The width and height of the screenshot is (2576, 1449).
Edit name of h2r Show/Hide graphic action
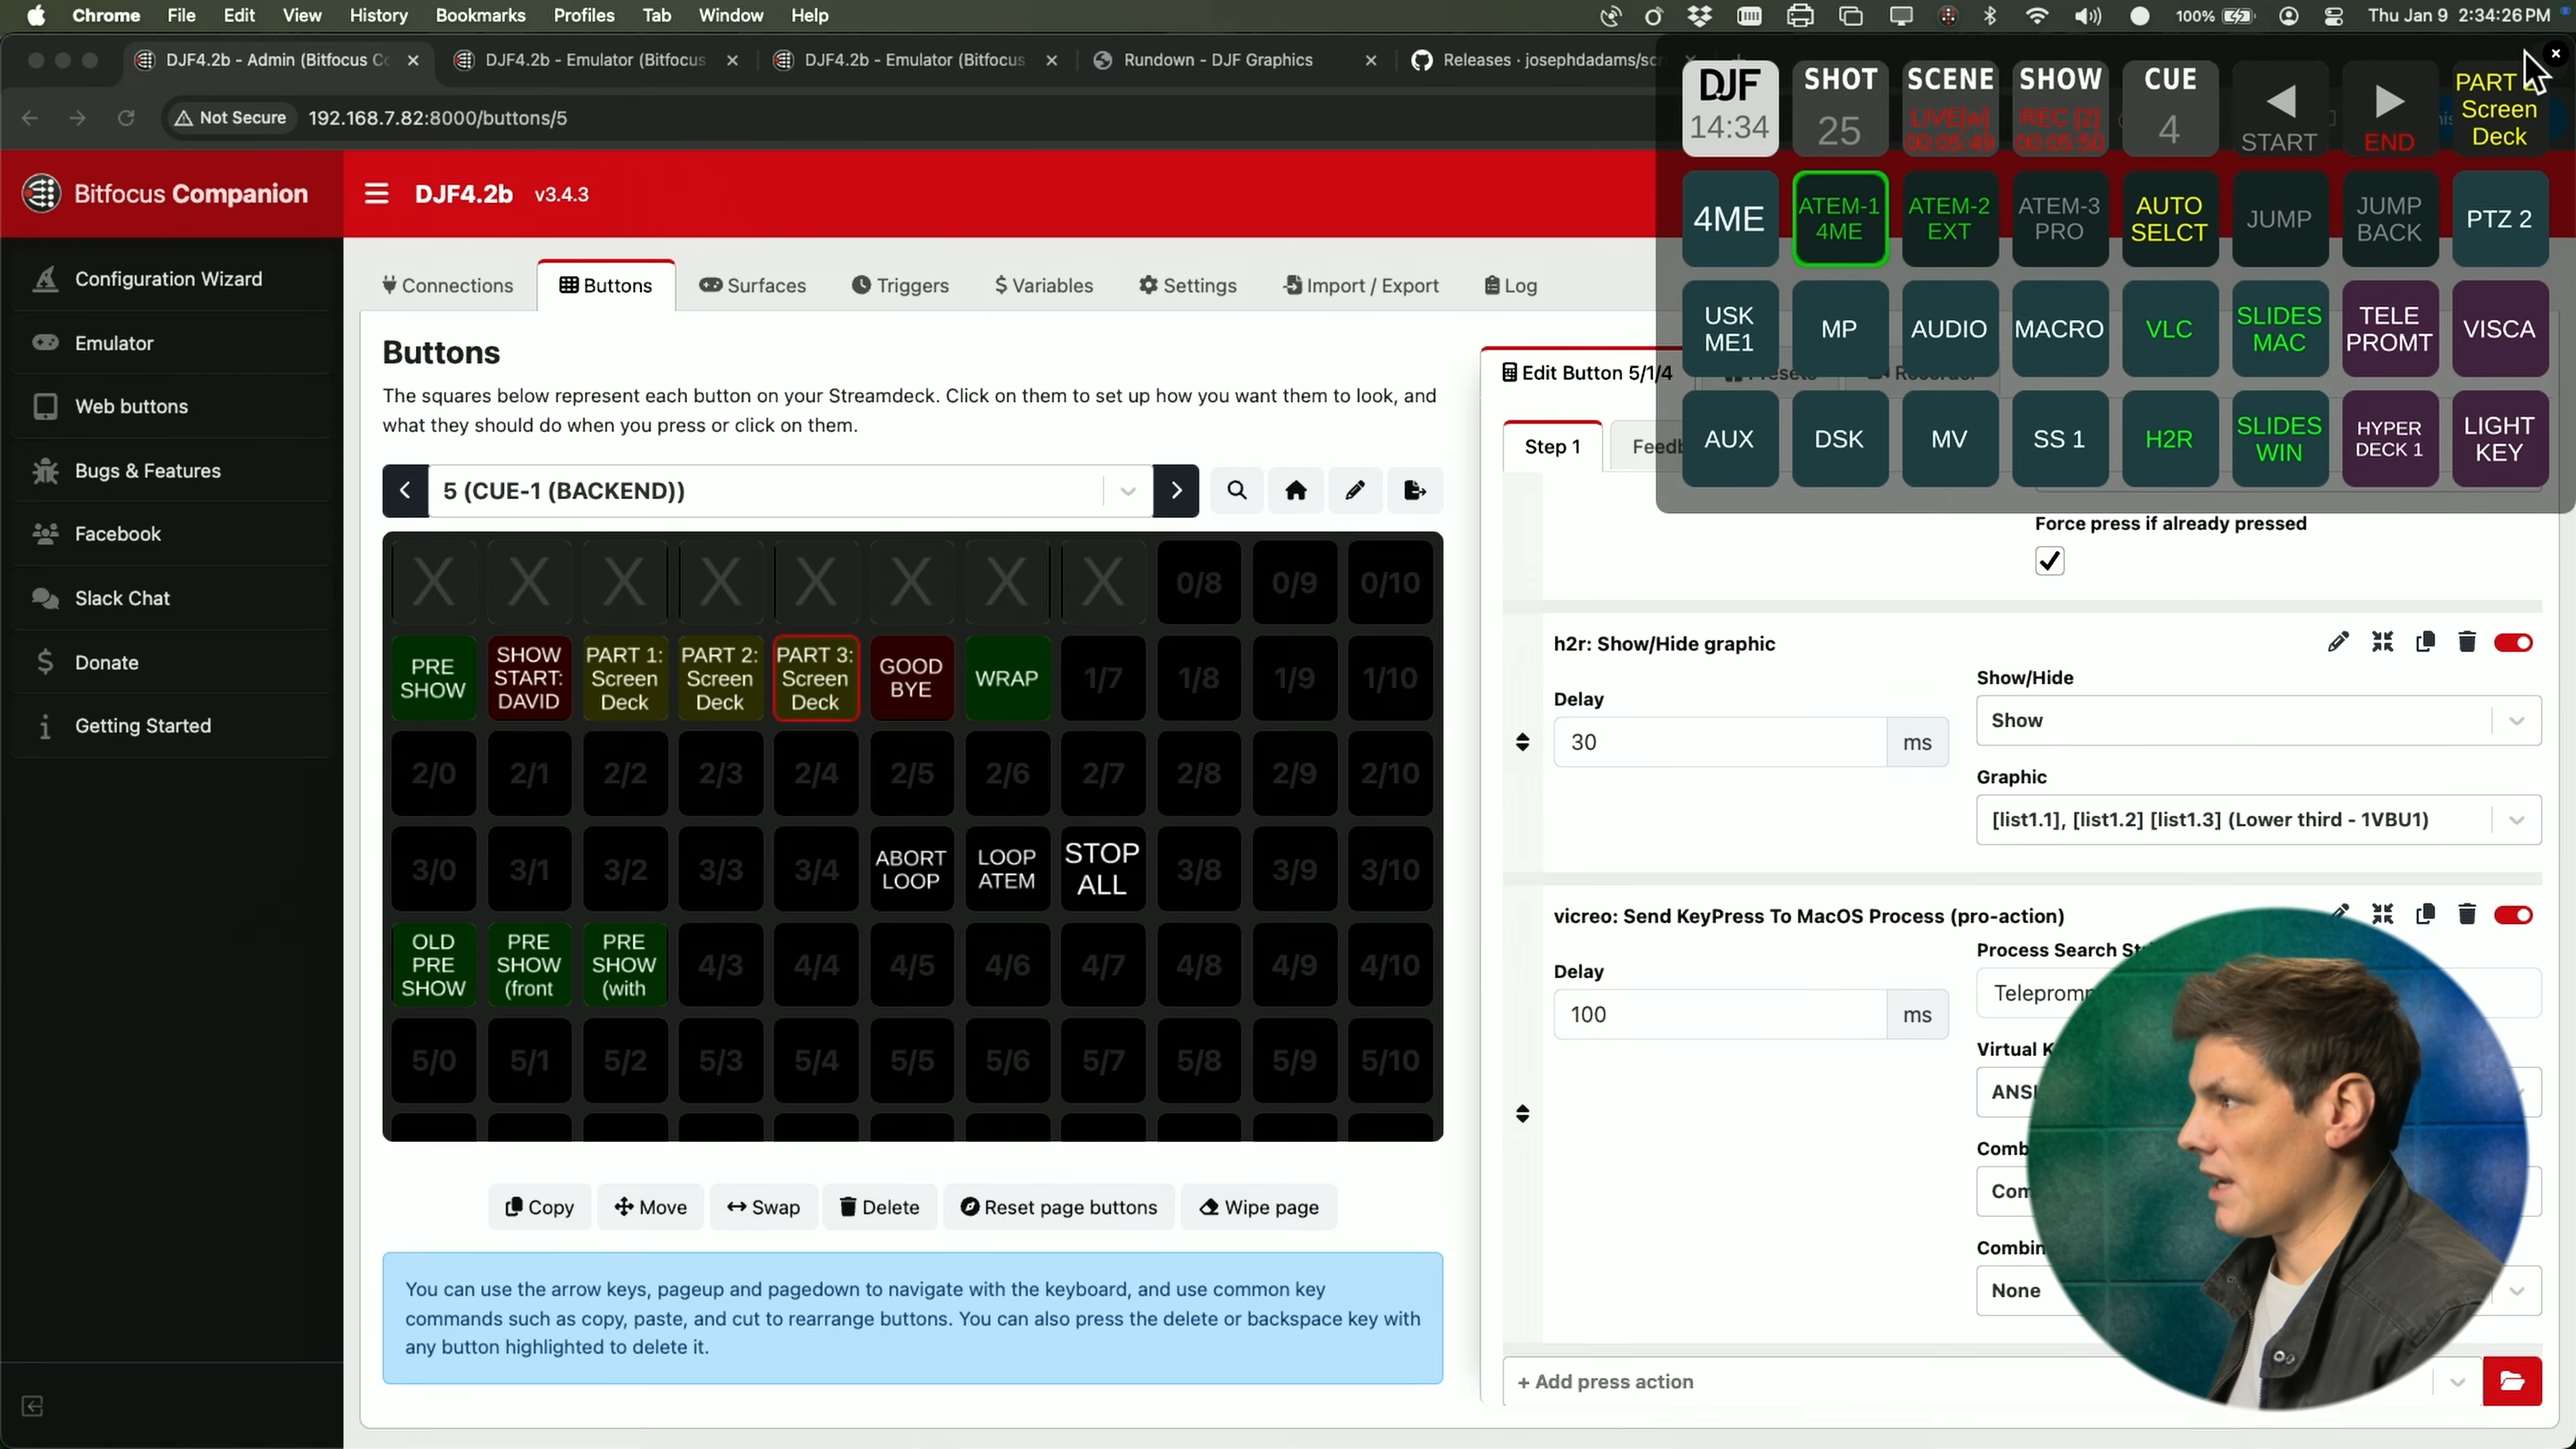(x=2338, y=642)
